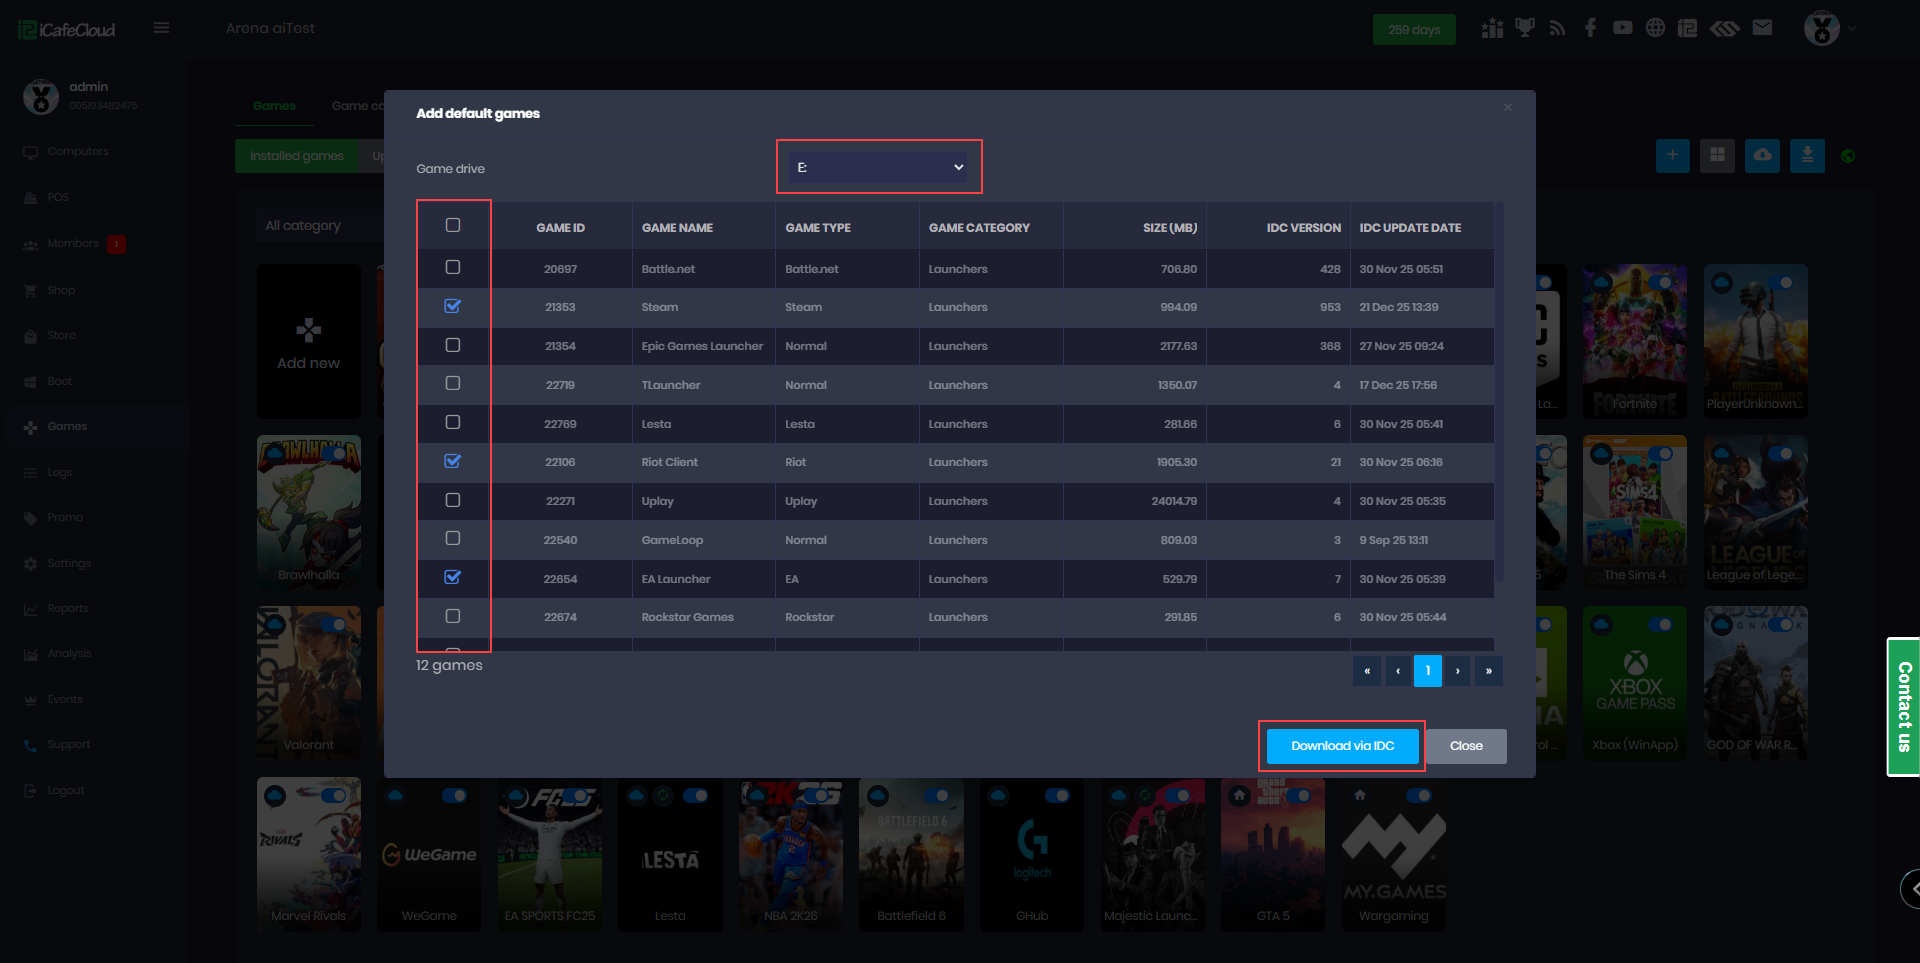The width and height of the screenshot is (1920, 963).
Task: Go to page 1 in pagination
Action: [1428, 671]
